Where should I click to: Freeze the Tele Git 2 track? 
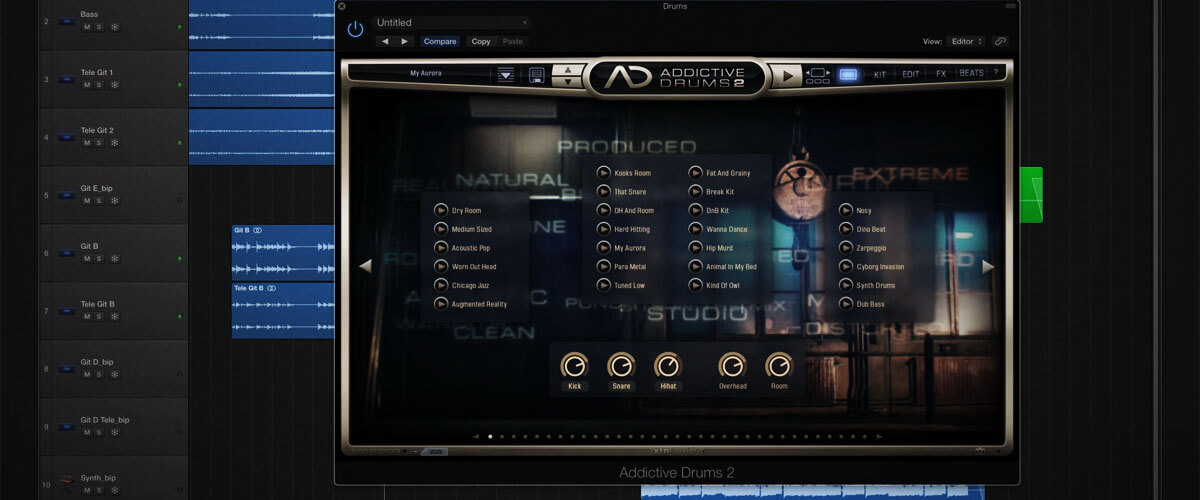coord(114,143)
